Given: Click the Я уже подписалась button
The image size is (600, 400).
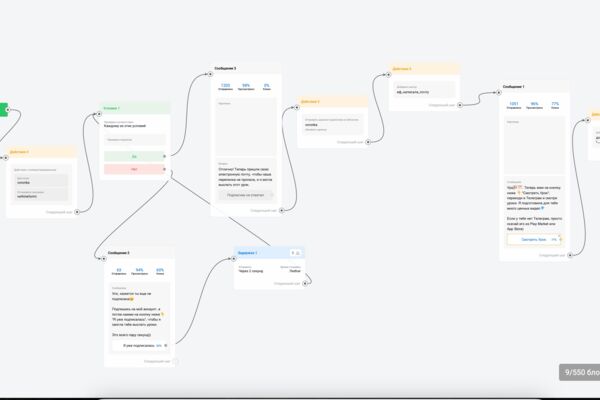Looking at the screenshot, I should click(139, 345).
